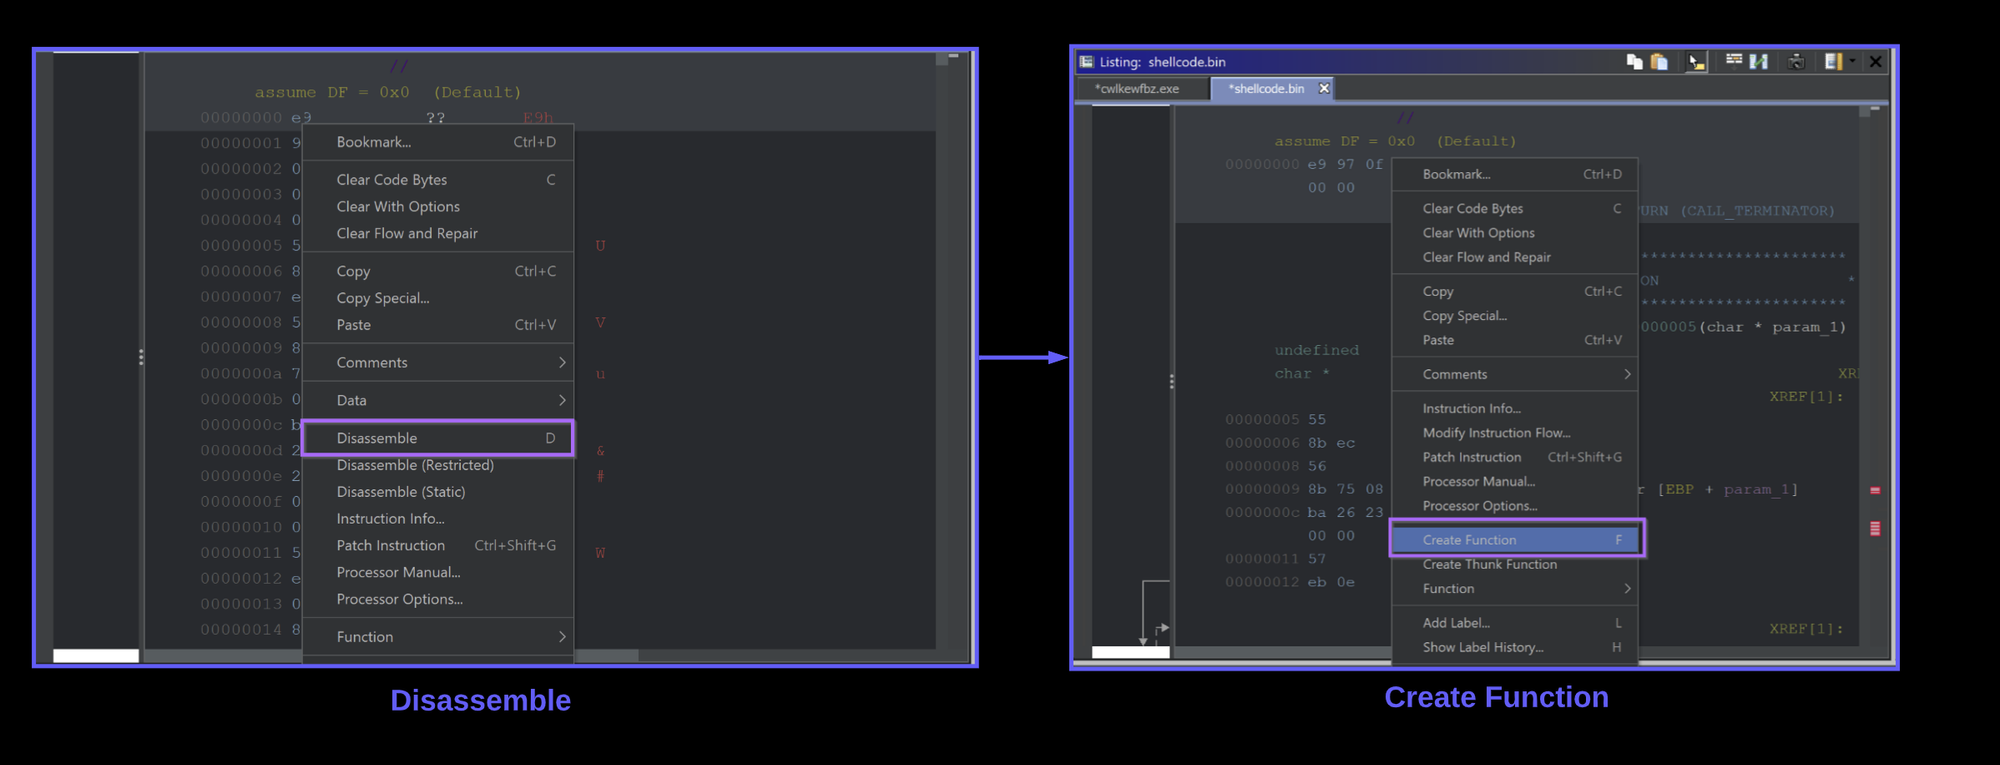This screenshot has height=765, width=2000.
Task: Choose Paste in menu containing Create Function
Action: pos(1515,340)
